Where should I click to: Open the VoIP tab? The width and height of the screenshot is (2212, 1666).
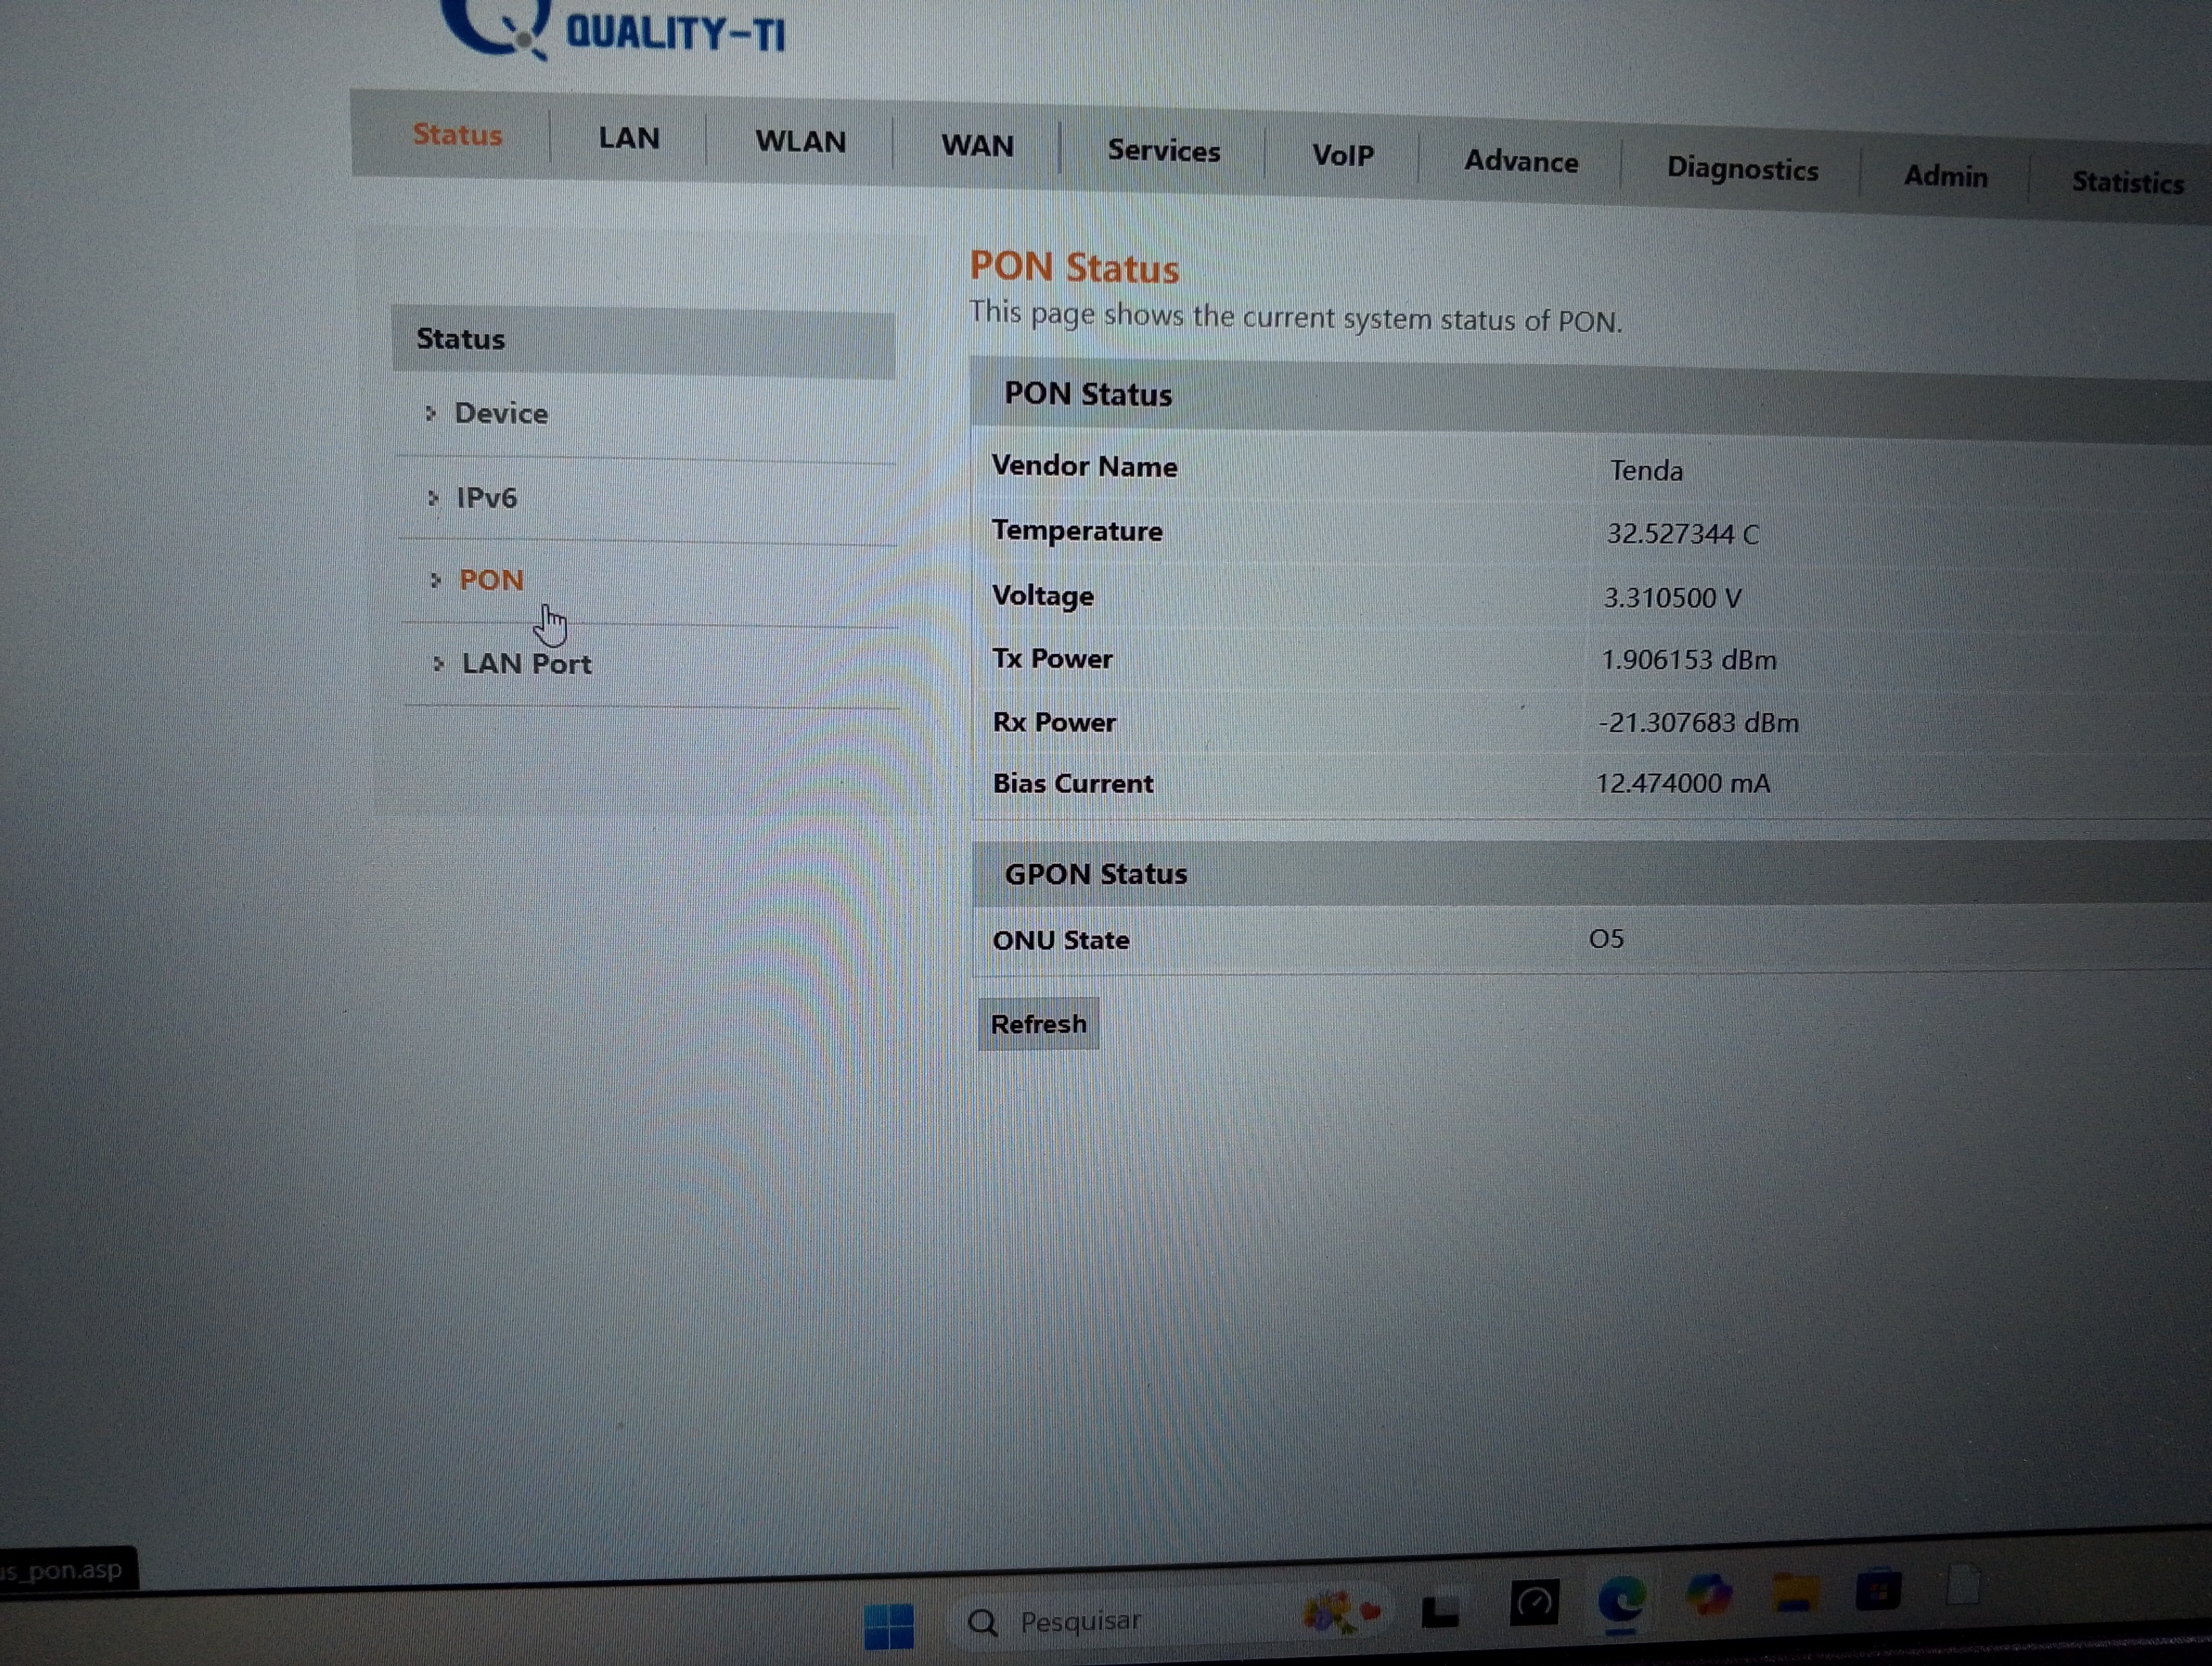point(1342,156)
